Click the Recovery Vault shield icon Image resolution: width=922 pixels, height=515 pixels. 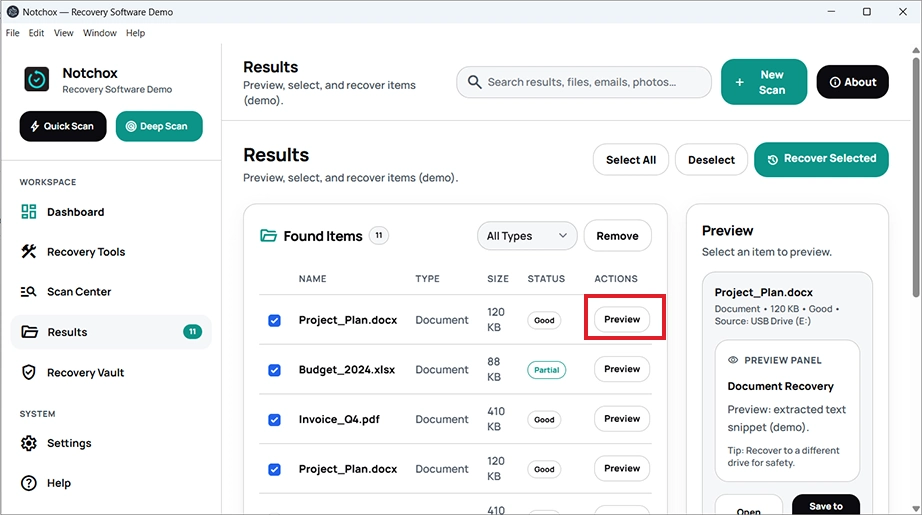pos(29,372)
